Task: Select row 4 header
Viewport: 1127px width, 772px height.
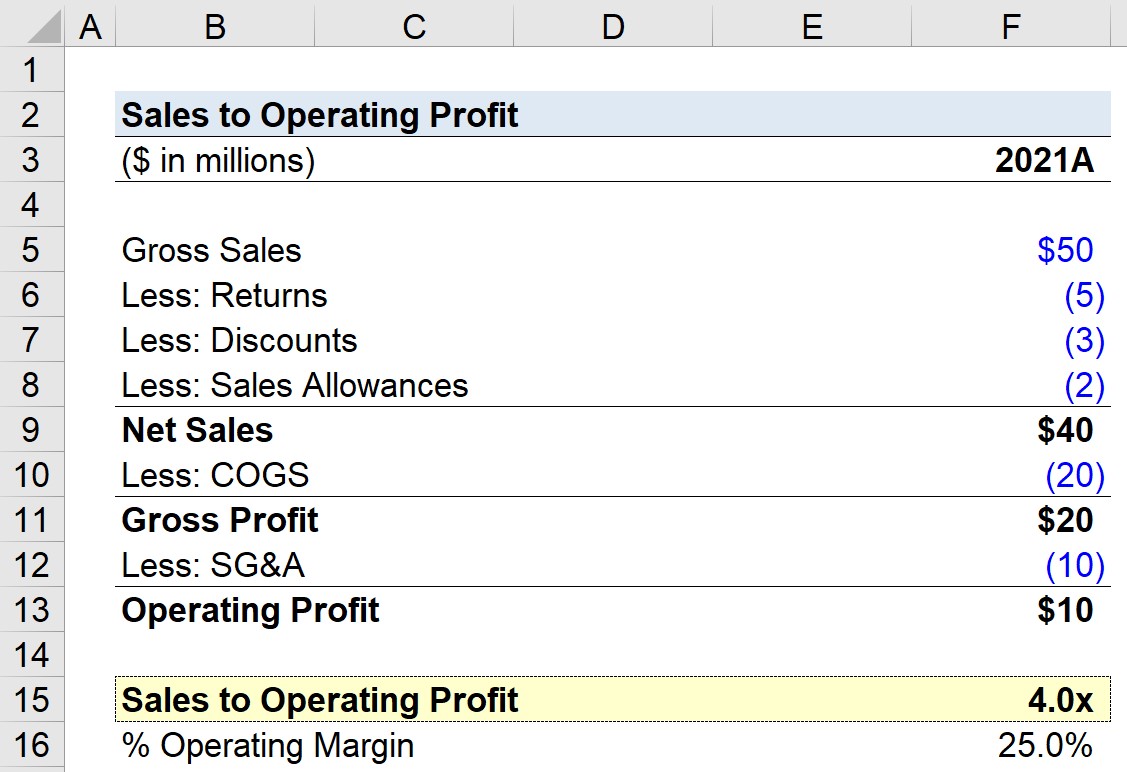Action: (x=32, y=205)
